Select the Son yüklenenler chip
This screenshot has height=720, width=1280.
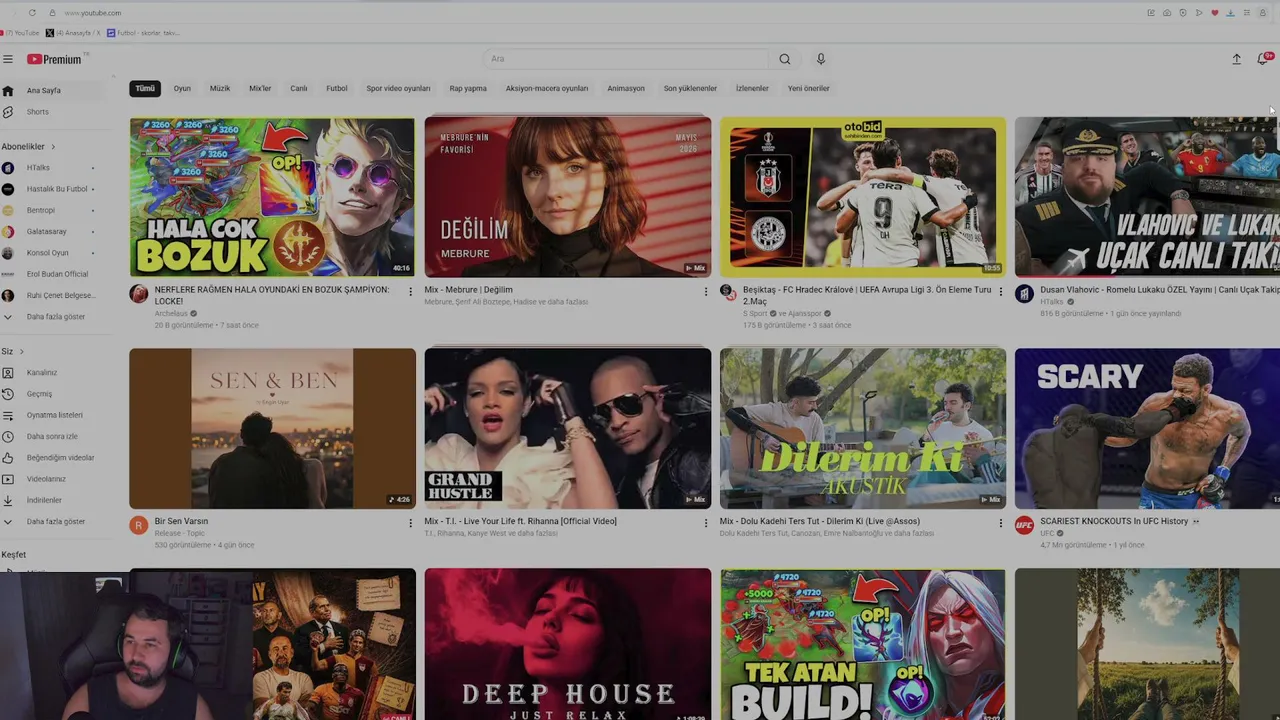(690, 89)
